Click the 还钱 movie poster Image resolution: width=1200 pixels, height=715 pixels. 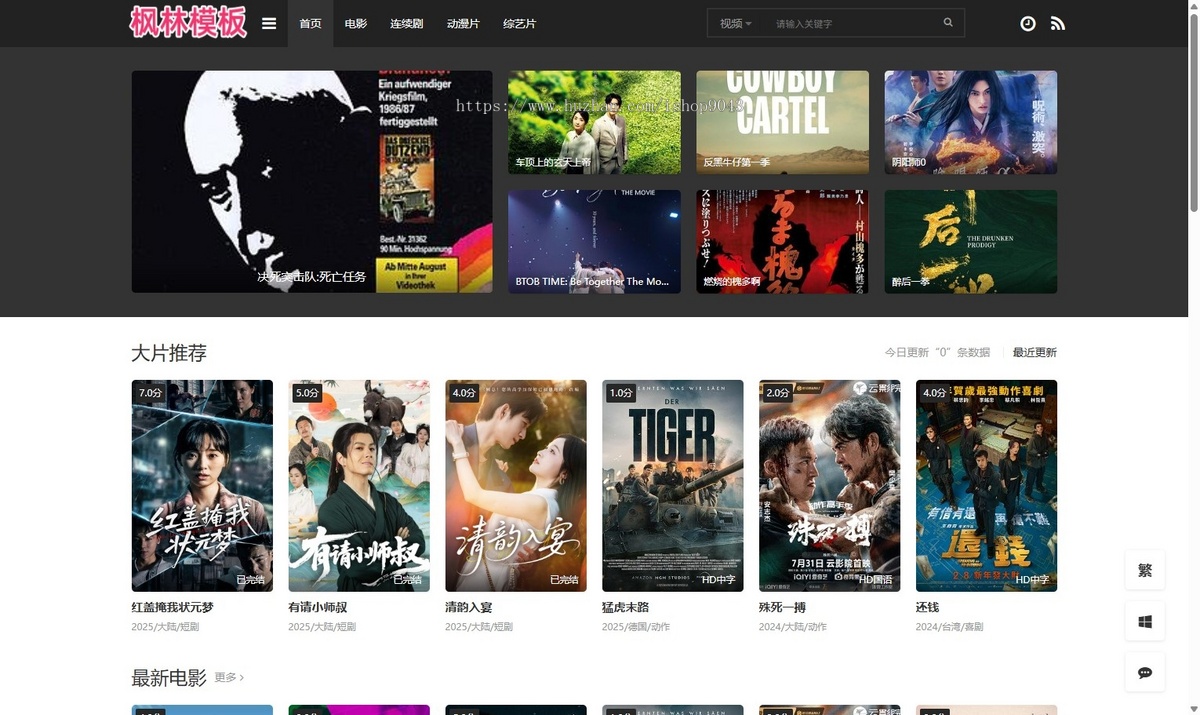click(x=986, y=485)
